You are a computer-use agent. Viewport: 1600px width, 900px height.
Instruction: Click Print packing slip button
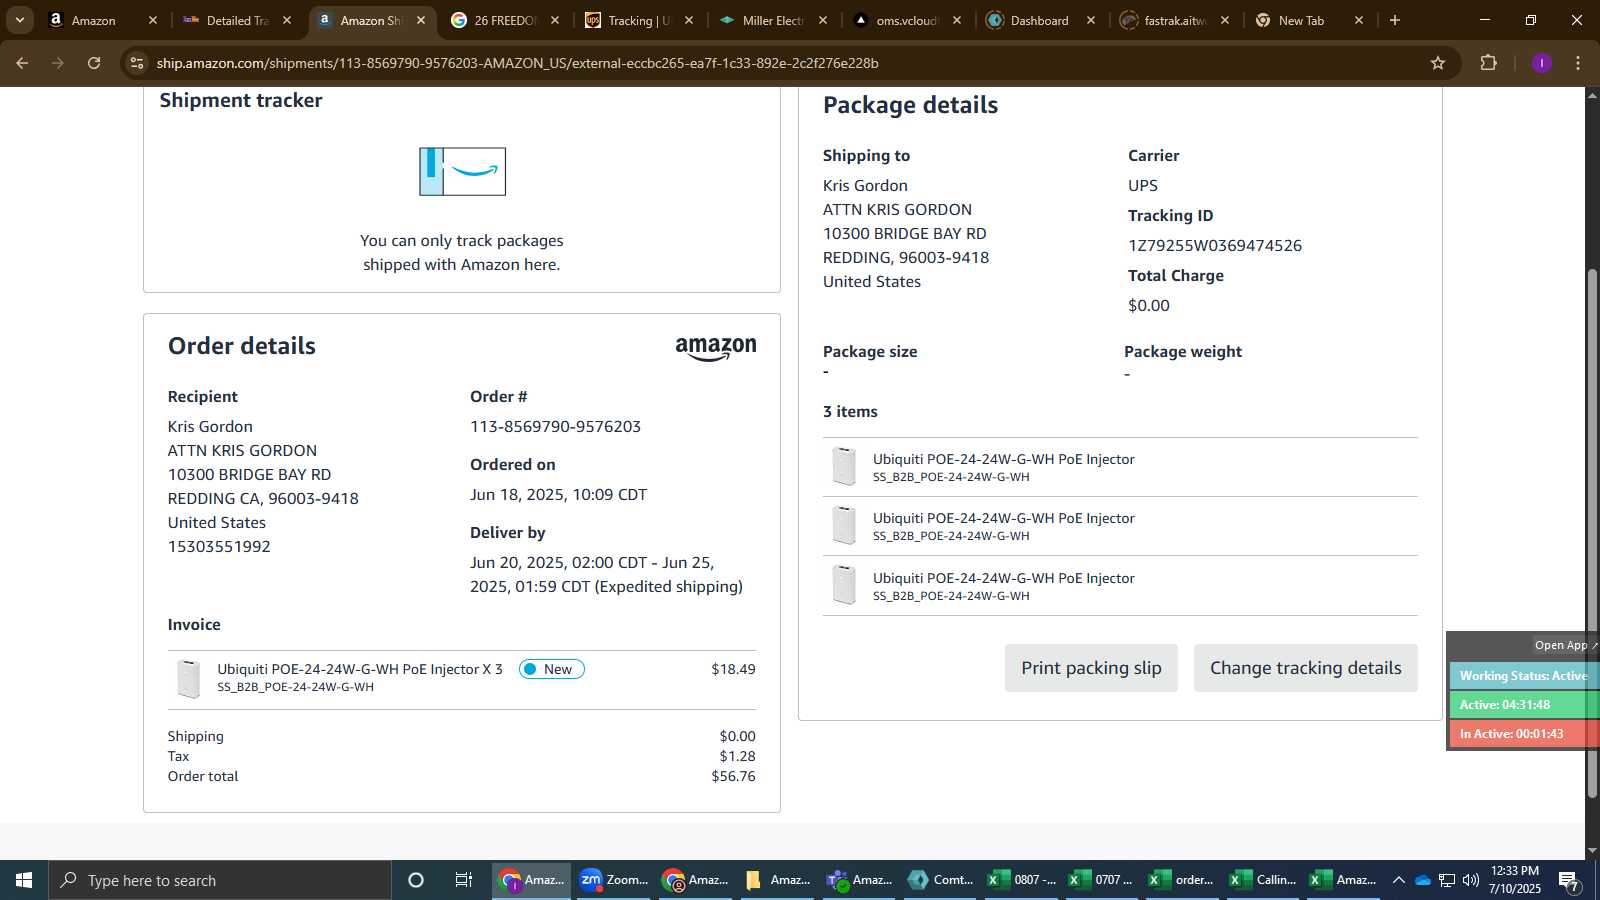tap(1091, 668)
